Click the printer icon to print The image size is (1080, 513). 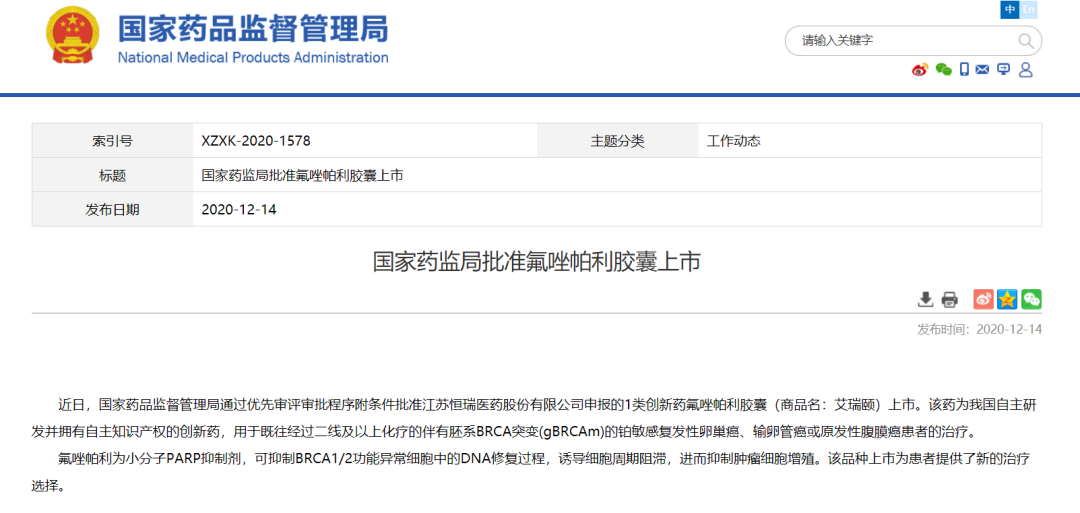pos(950,300)
